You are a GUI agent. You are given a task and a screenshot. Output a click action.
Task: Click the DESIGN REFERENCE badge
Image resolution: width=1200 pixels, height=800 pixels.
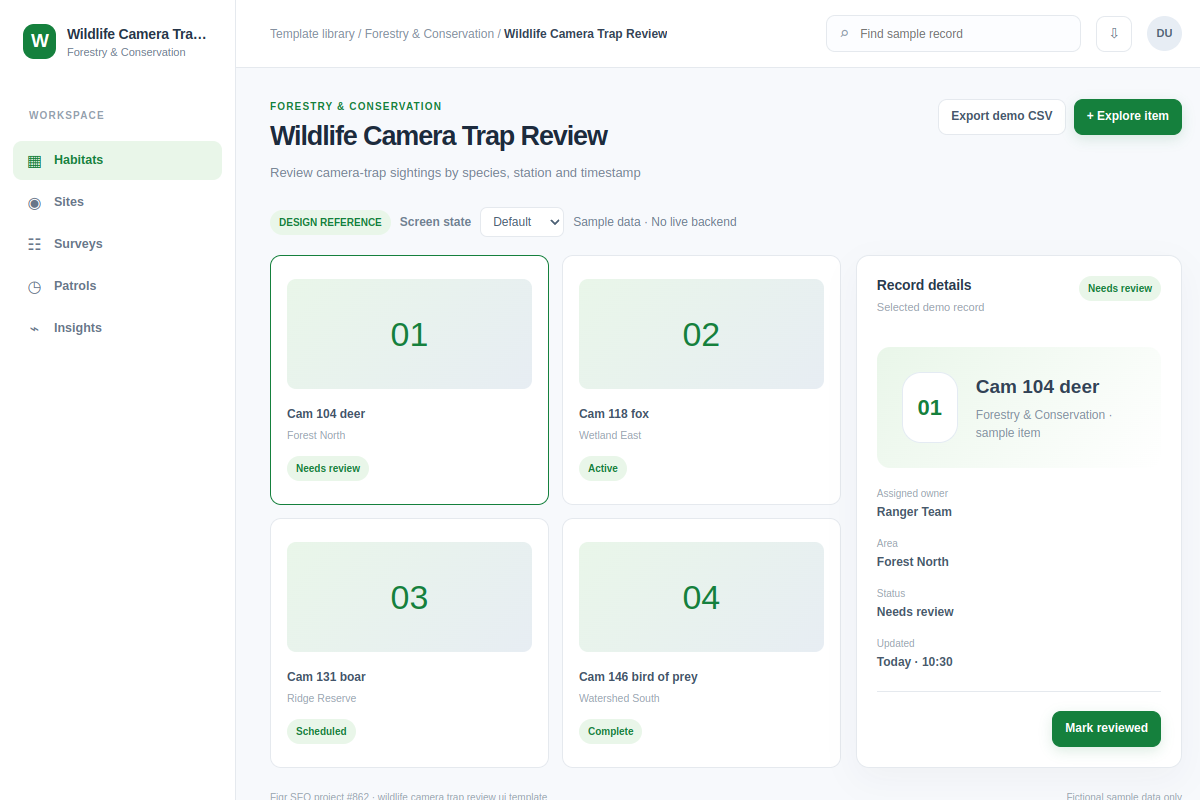coord(330,222)
